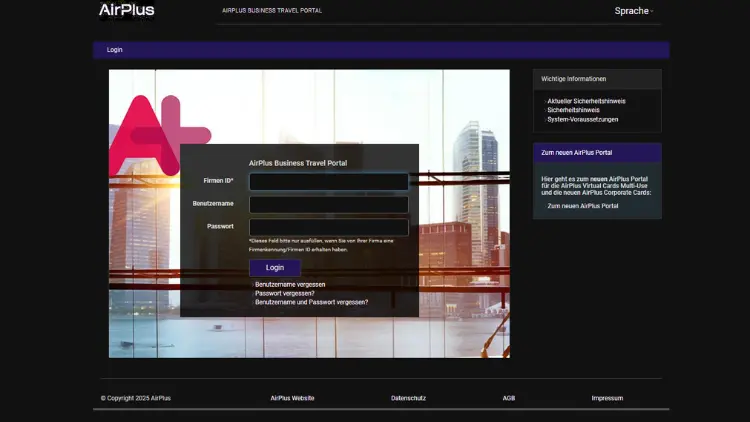Image resolution: width=750 pixels, height=422 pixels.
Task: Open AirPlus Website footer link
Action: pos(292,398)
